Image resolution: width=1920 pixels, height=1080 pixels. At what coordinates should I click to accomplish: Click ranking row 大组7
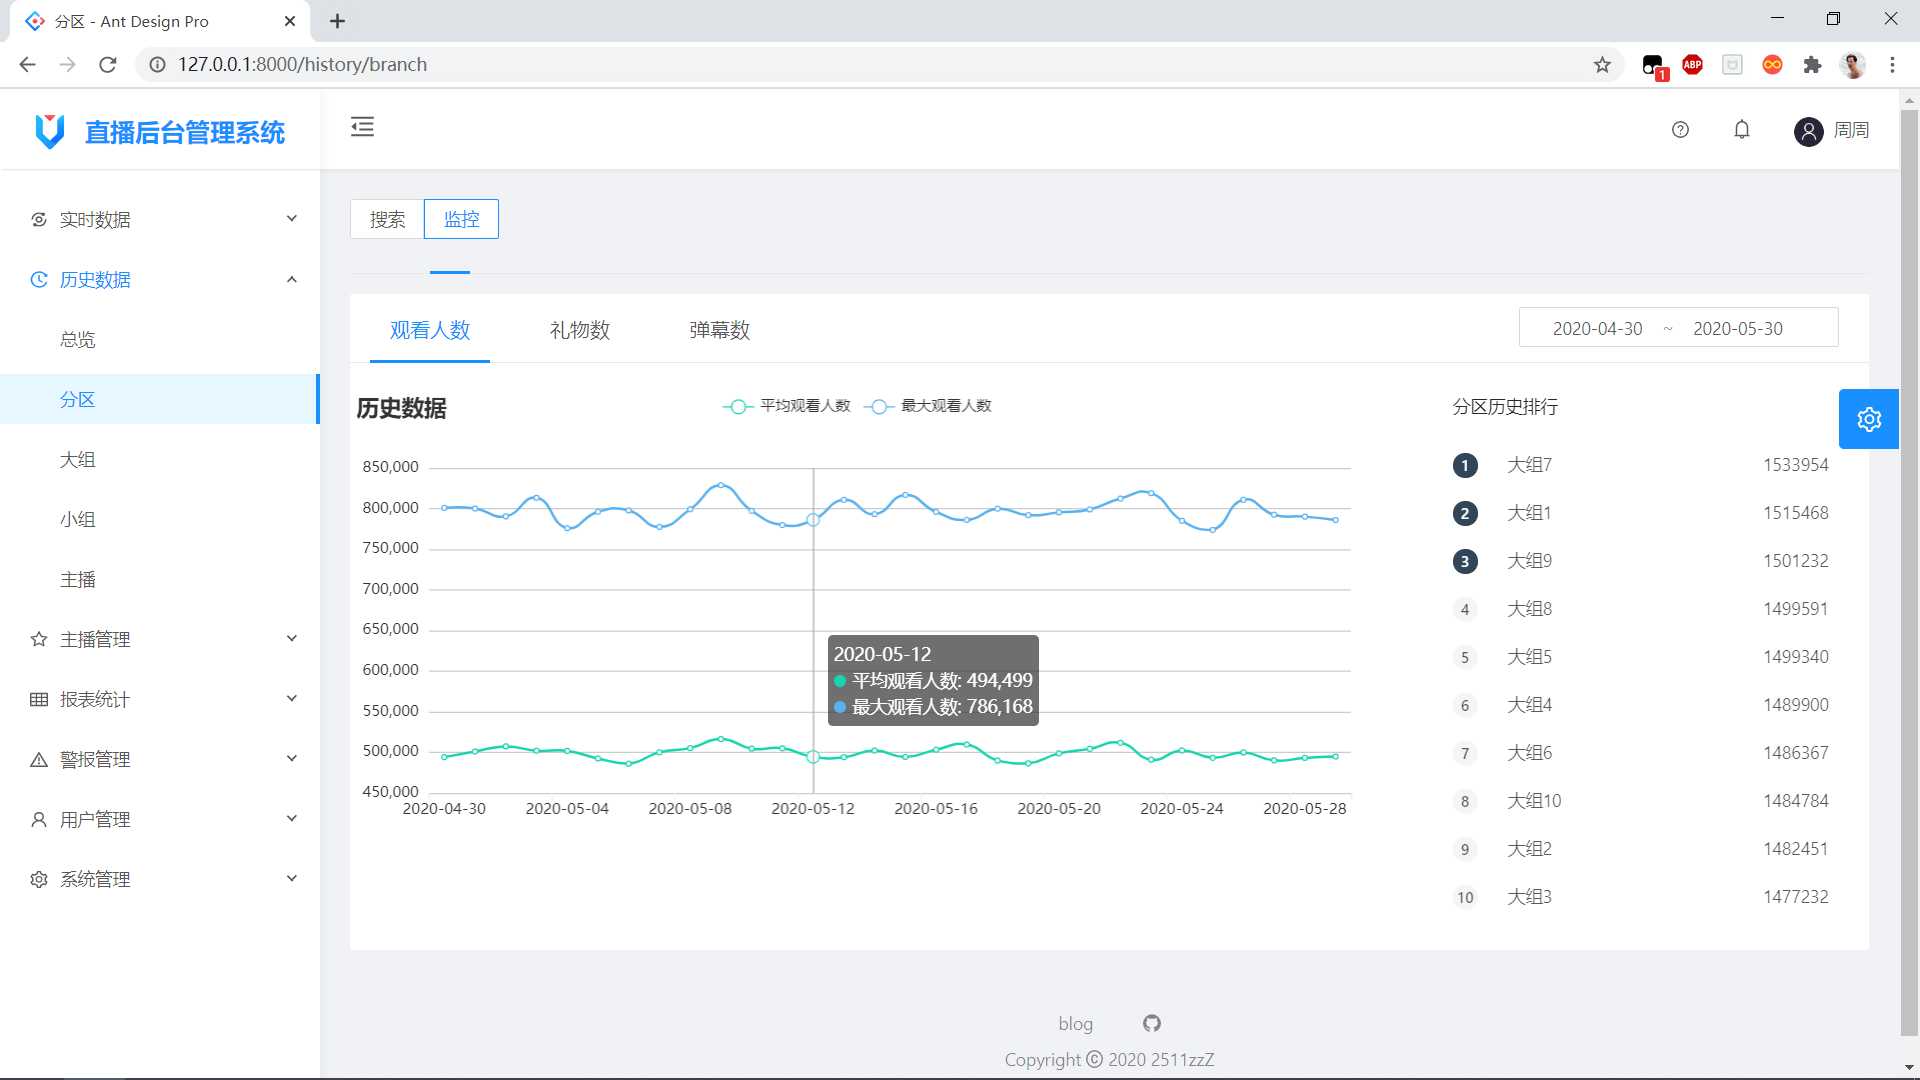coord(1640,465)
